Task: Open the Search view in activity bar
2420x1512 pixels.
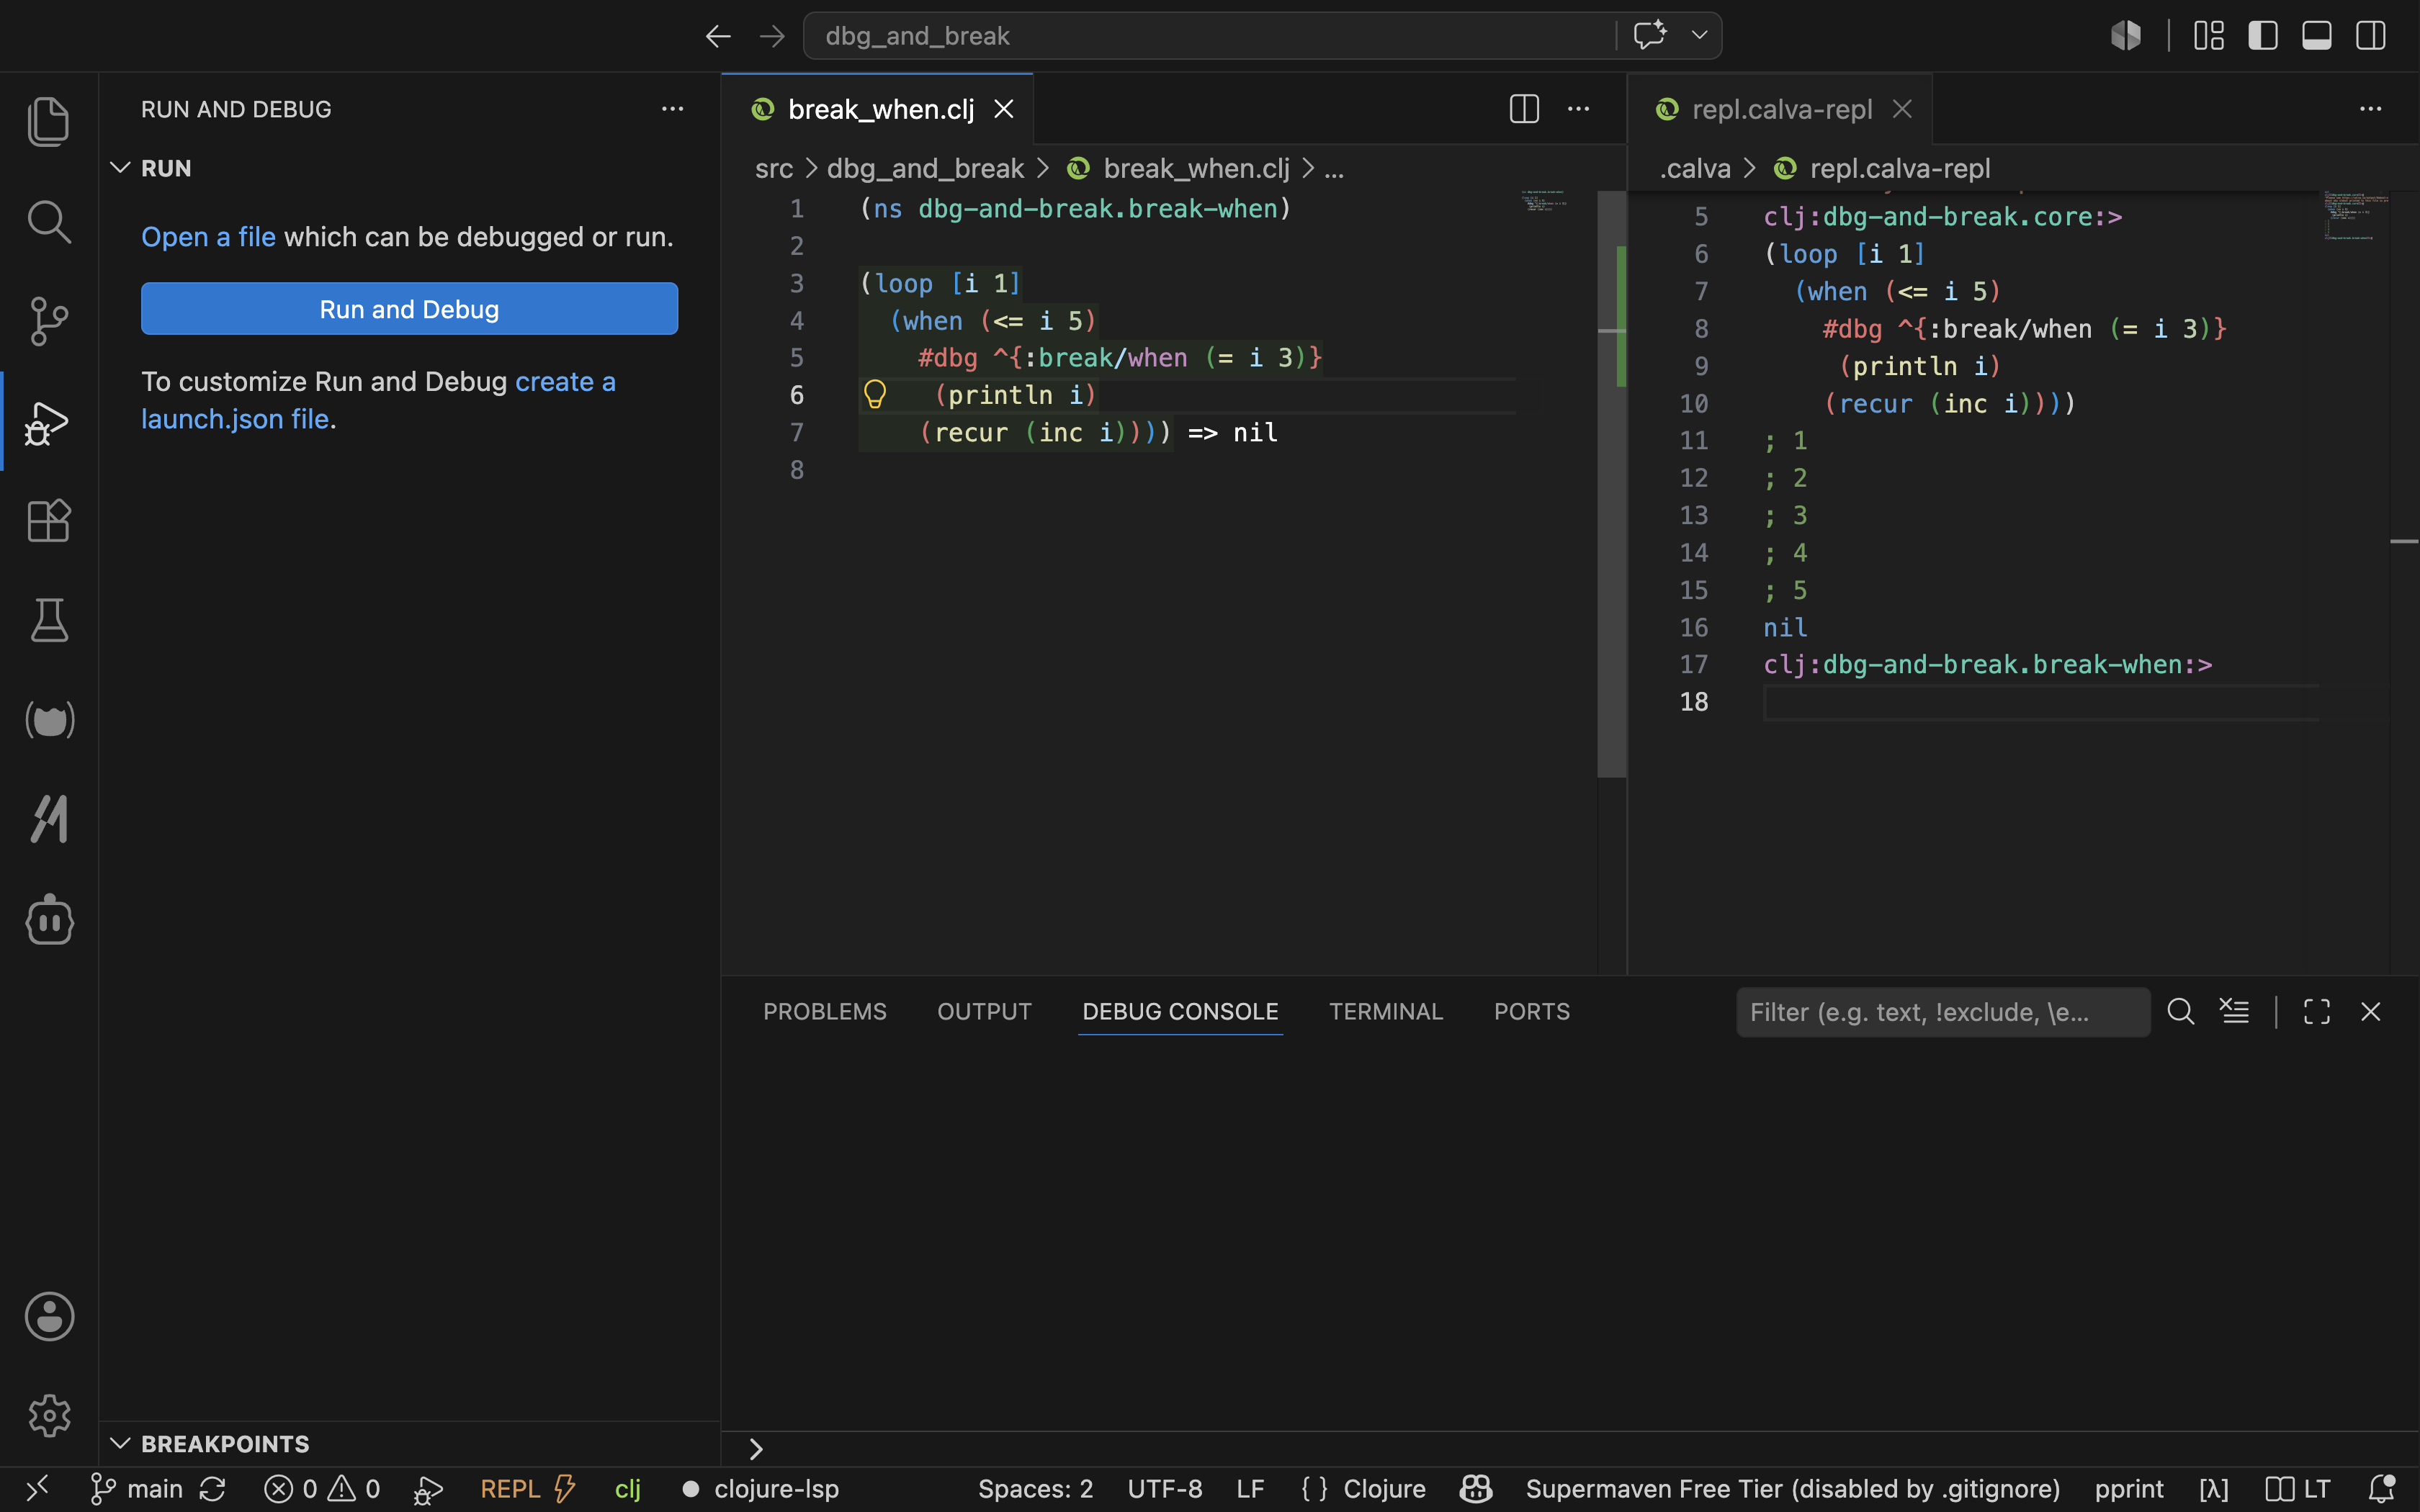Action: (48, 221)
